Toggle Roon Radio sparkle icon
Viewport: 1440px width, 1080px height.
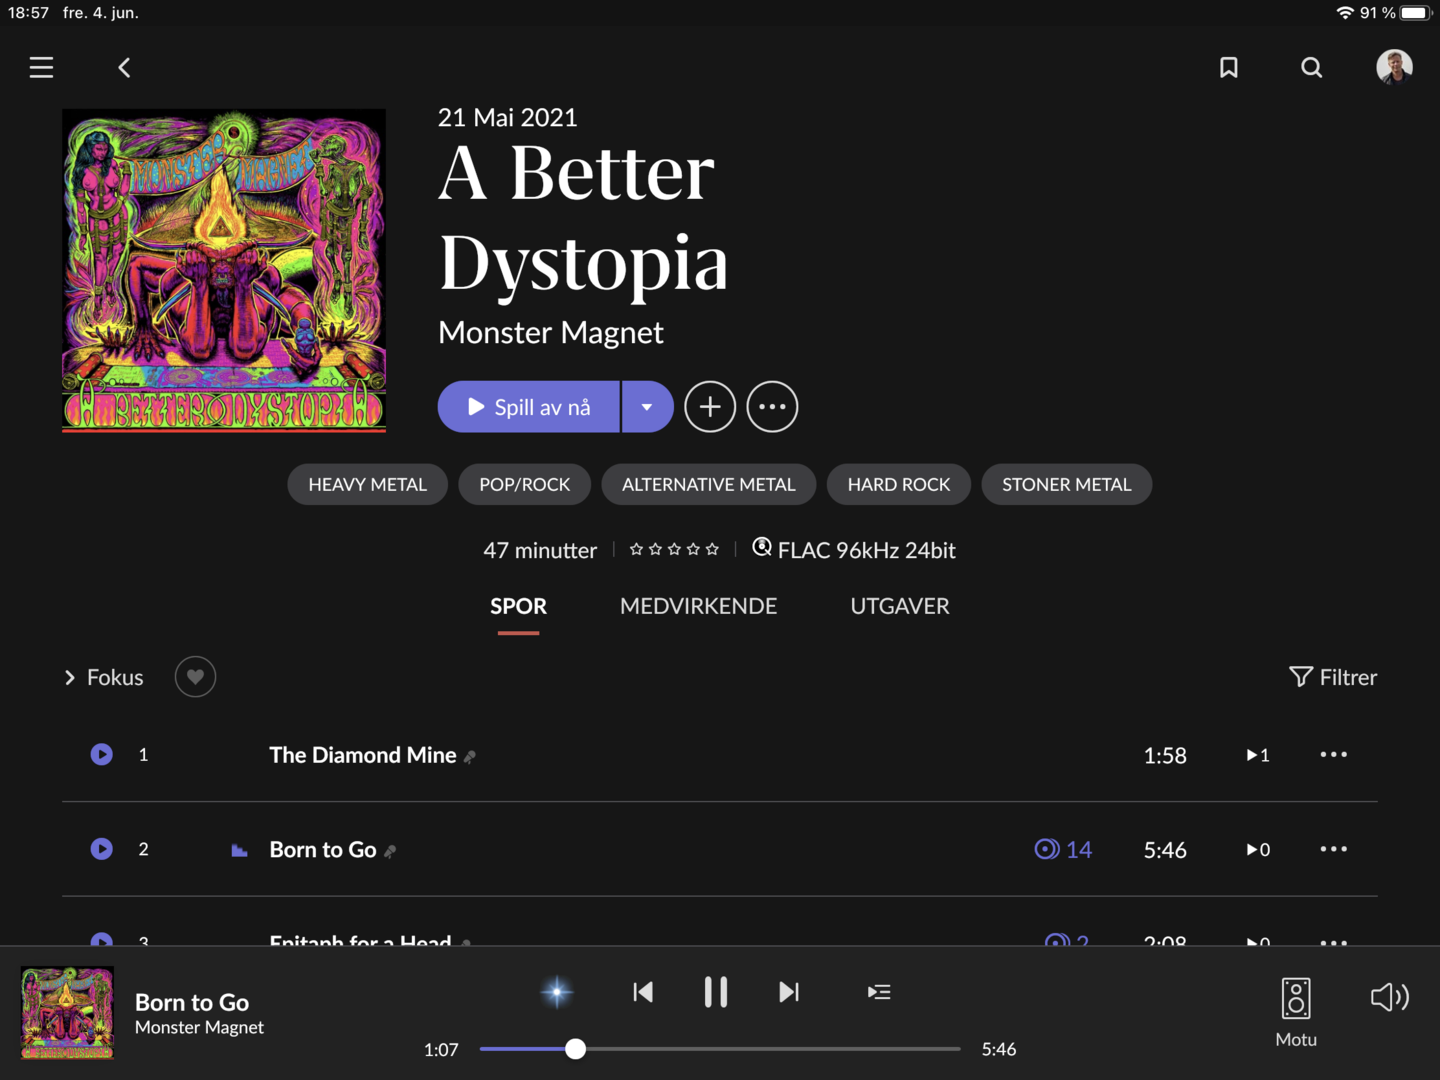(557, 992)
